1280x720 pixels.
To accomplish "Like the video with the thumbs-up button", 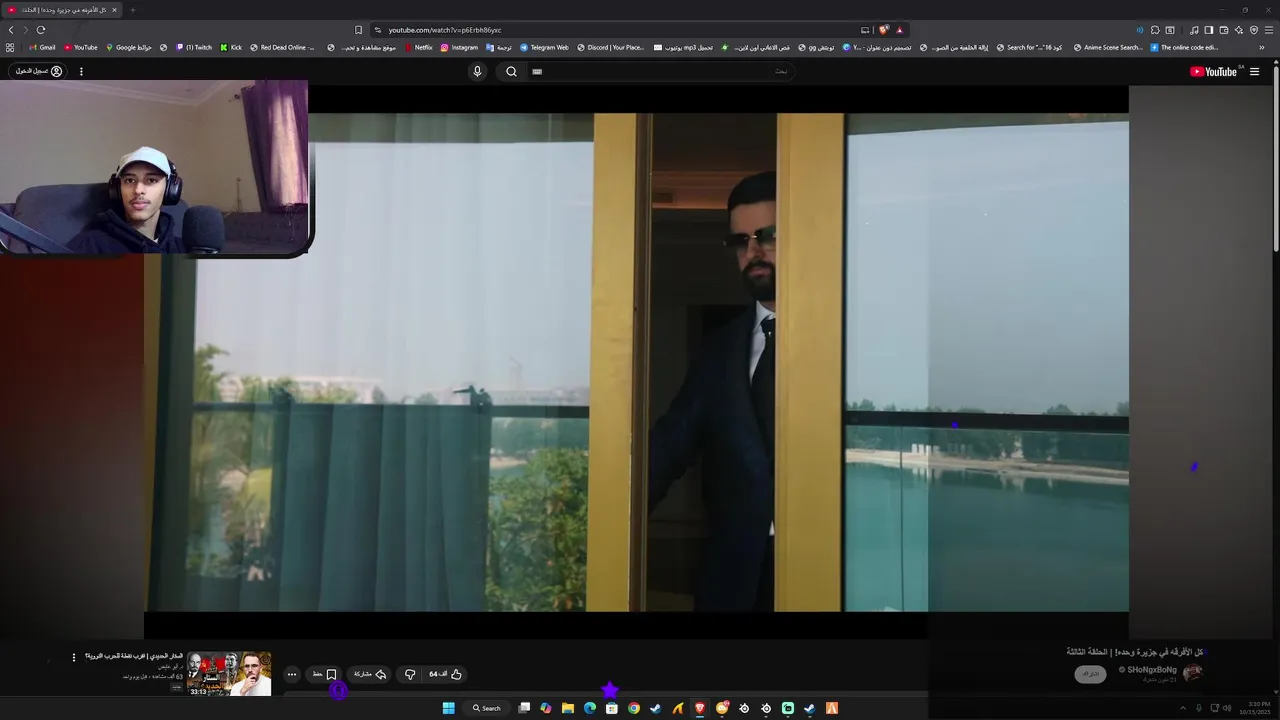I will [447, 674].
